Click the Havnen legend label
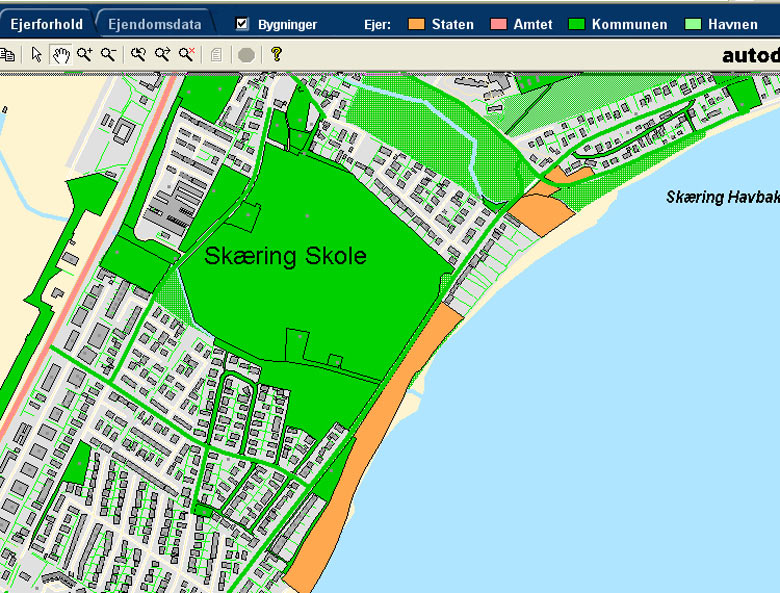This screenshot has height=593, width=780. click(733, 24)
